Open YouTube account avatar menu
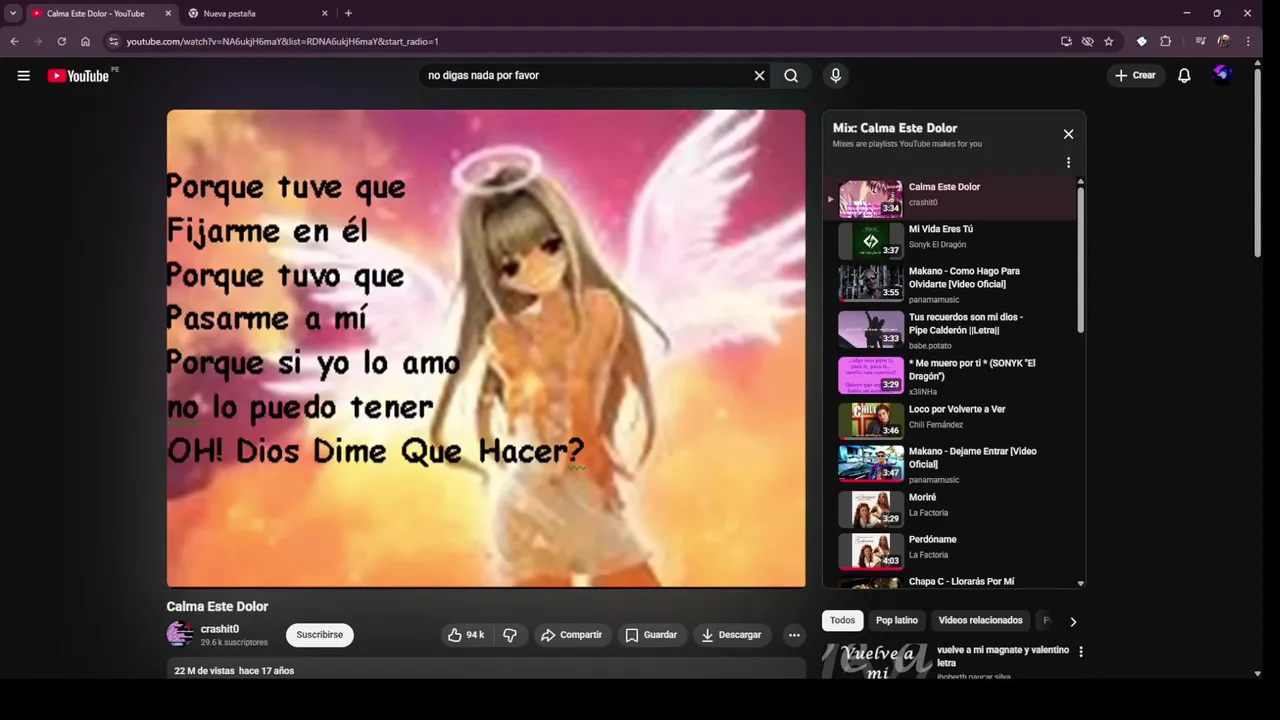1280x720 pixels. [x=1221, y=75]
